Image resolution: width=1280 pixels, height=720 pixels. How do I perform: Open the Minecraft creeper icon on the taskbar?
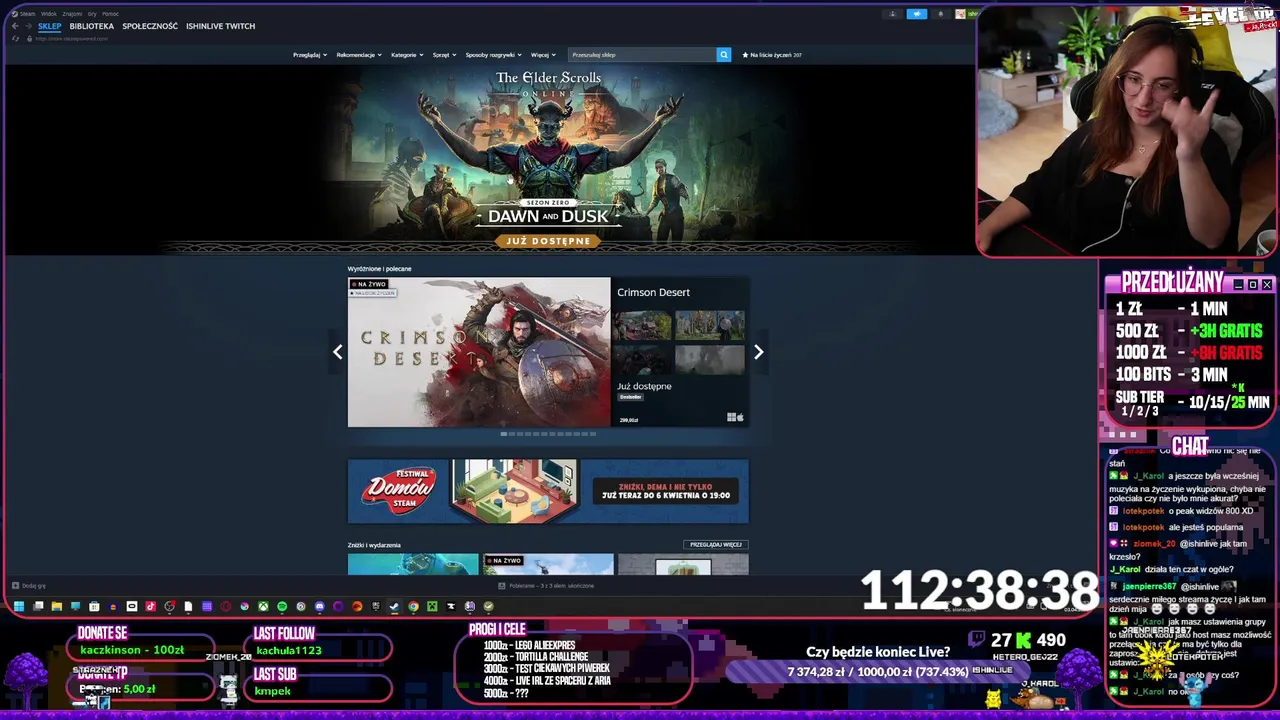[432, 606]
